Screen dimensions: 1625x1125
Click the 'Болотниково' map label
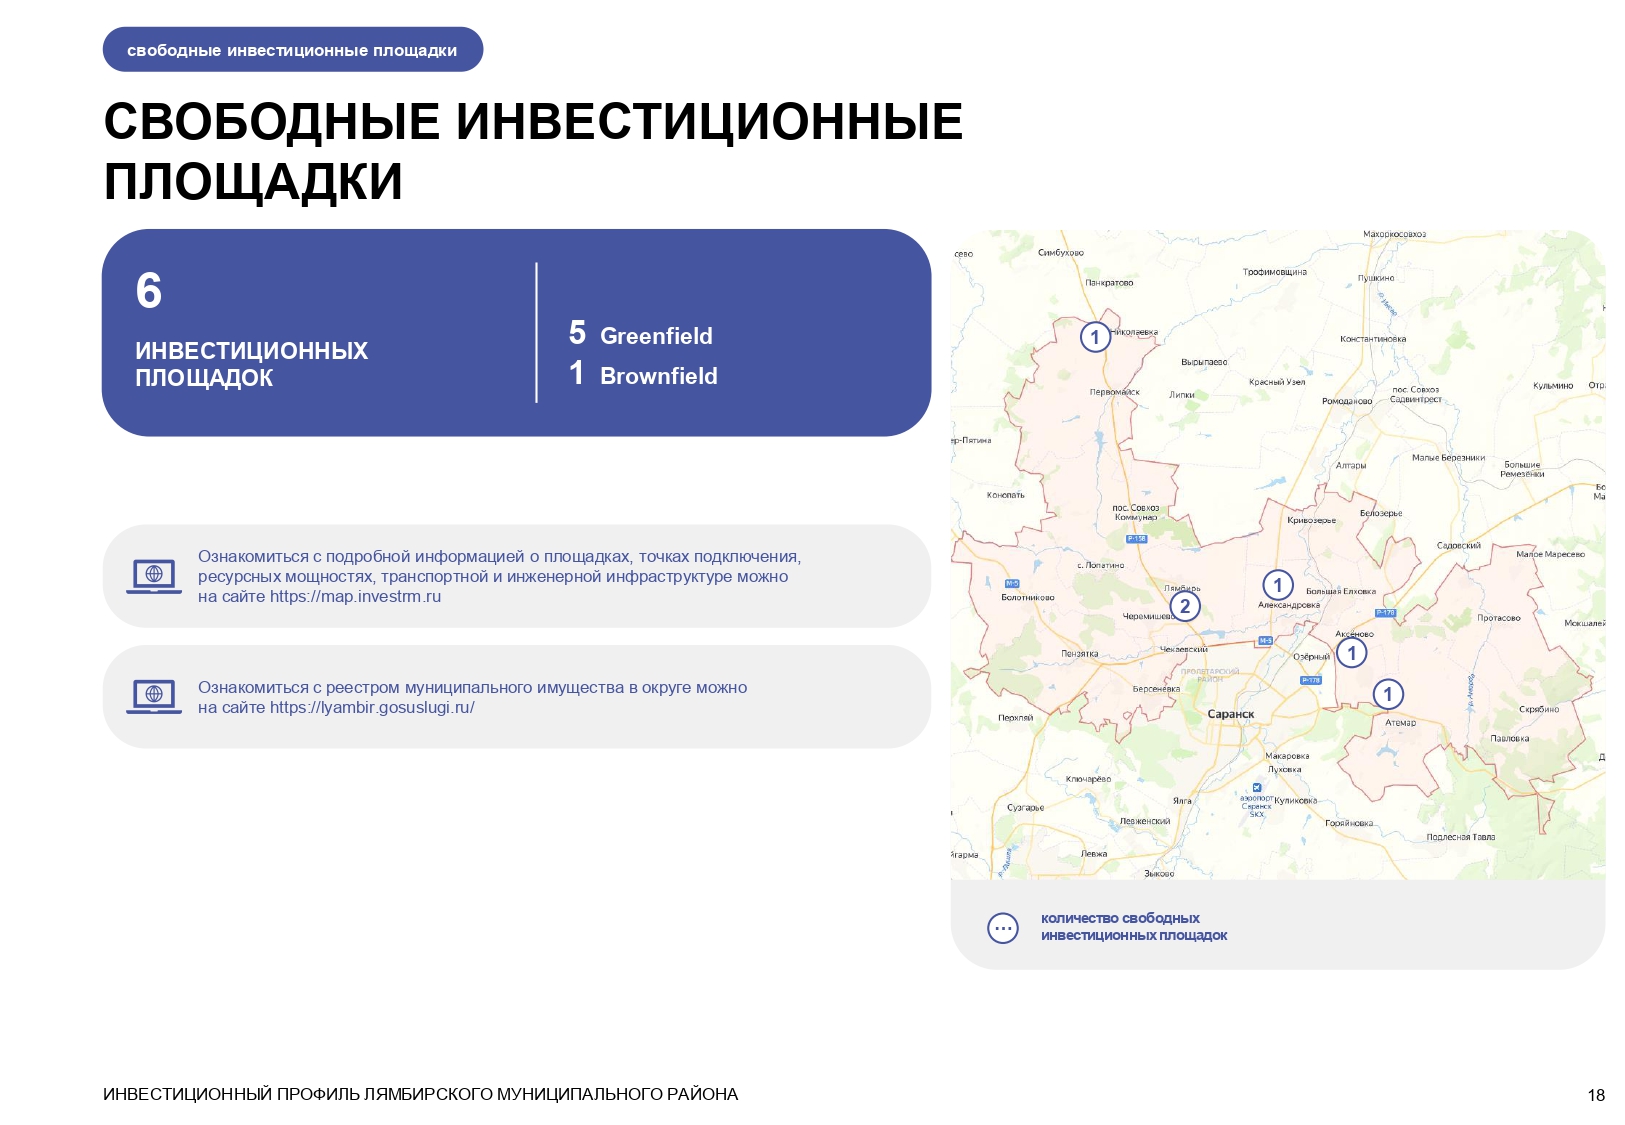[x=1028, y=598]
